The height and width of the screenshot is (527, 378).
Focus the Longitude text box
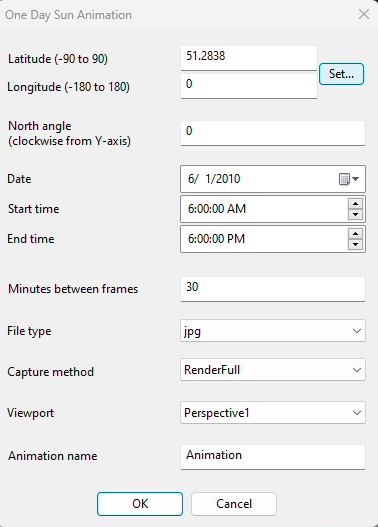[x=249, y=86]
